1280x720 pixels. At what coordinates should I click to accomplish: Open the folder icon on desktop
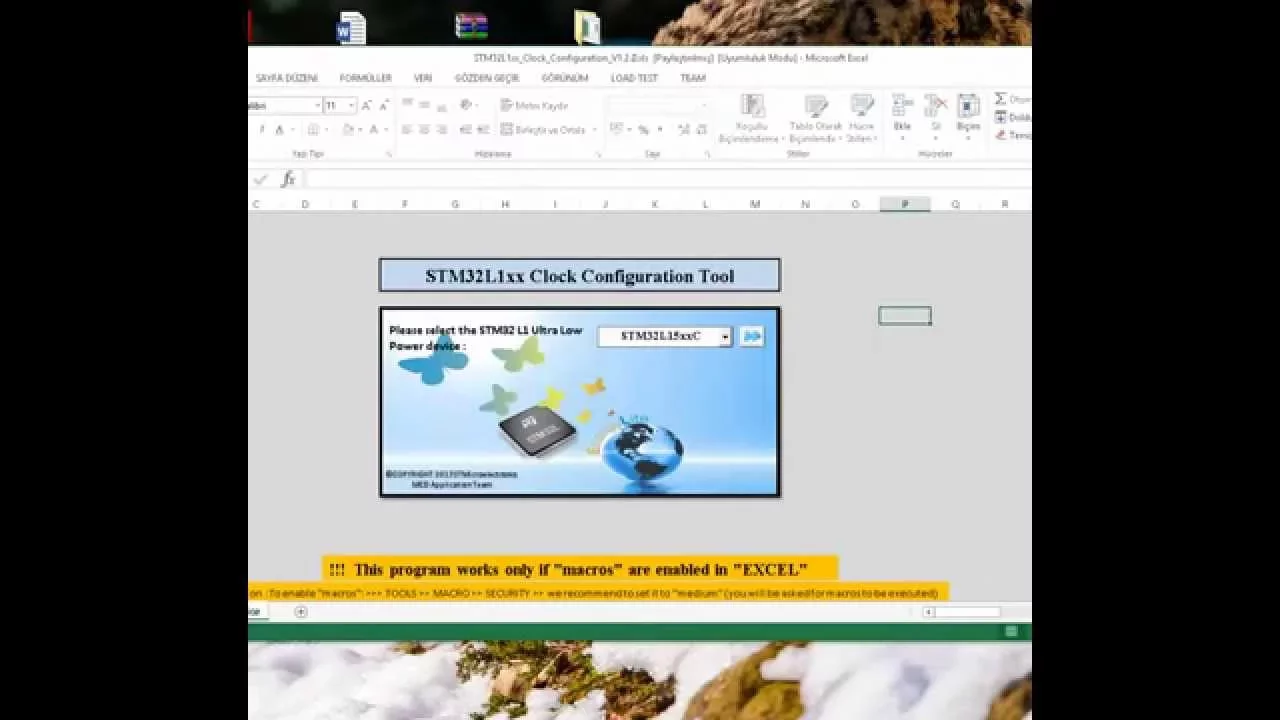tap(587, 27)
